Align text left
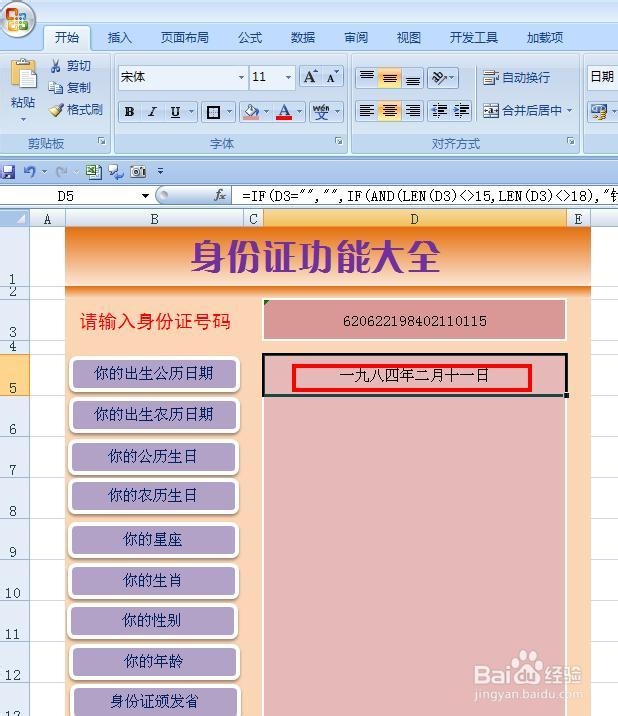Viewport: 618px width, 716px height. point(367,111)
